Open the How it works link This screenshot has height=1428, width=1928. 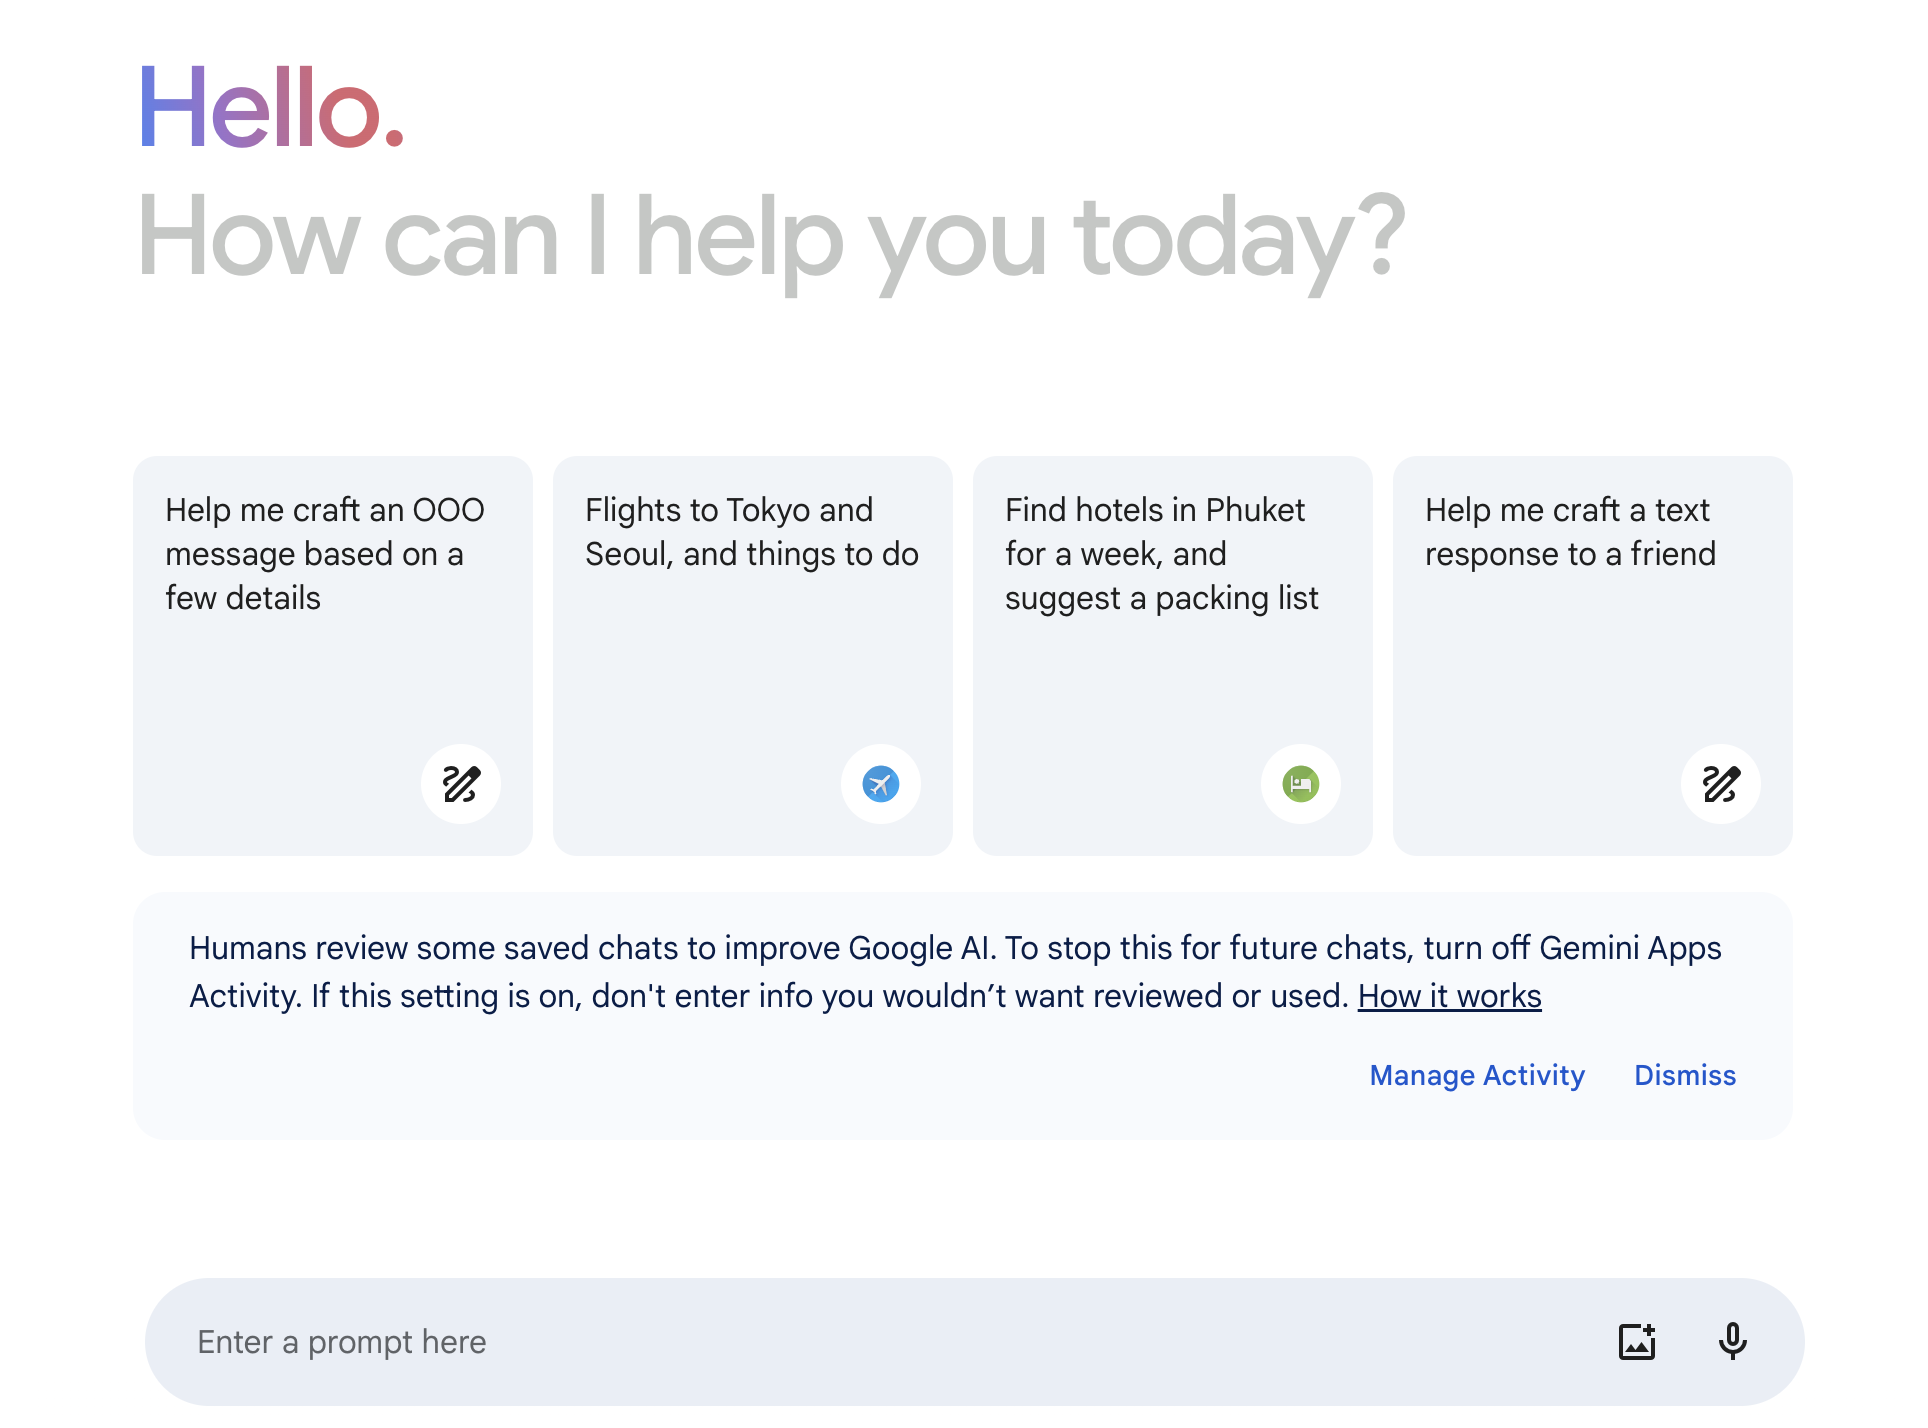[x=1449, y=996]
